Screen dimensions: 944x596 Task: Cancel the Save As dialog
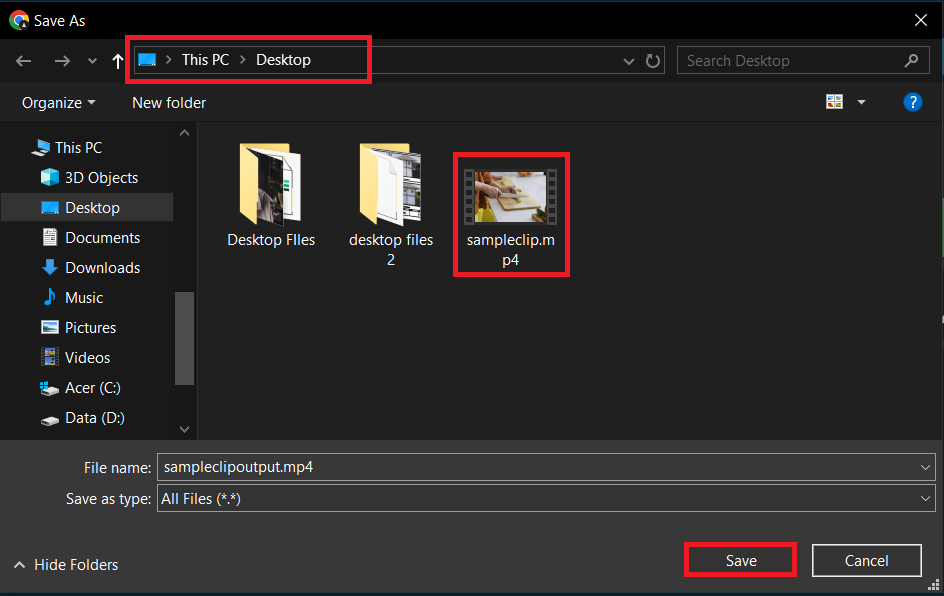tap(866, 560)
